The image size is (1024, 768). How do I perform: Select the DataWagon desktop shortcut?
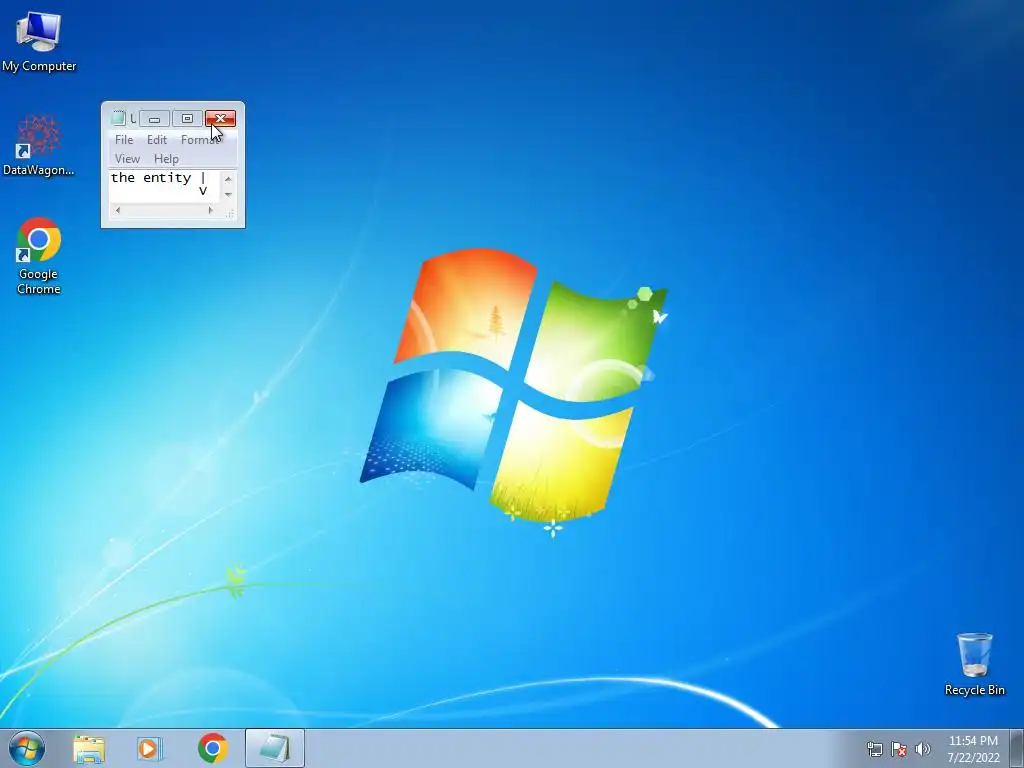(39, 145)
